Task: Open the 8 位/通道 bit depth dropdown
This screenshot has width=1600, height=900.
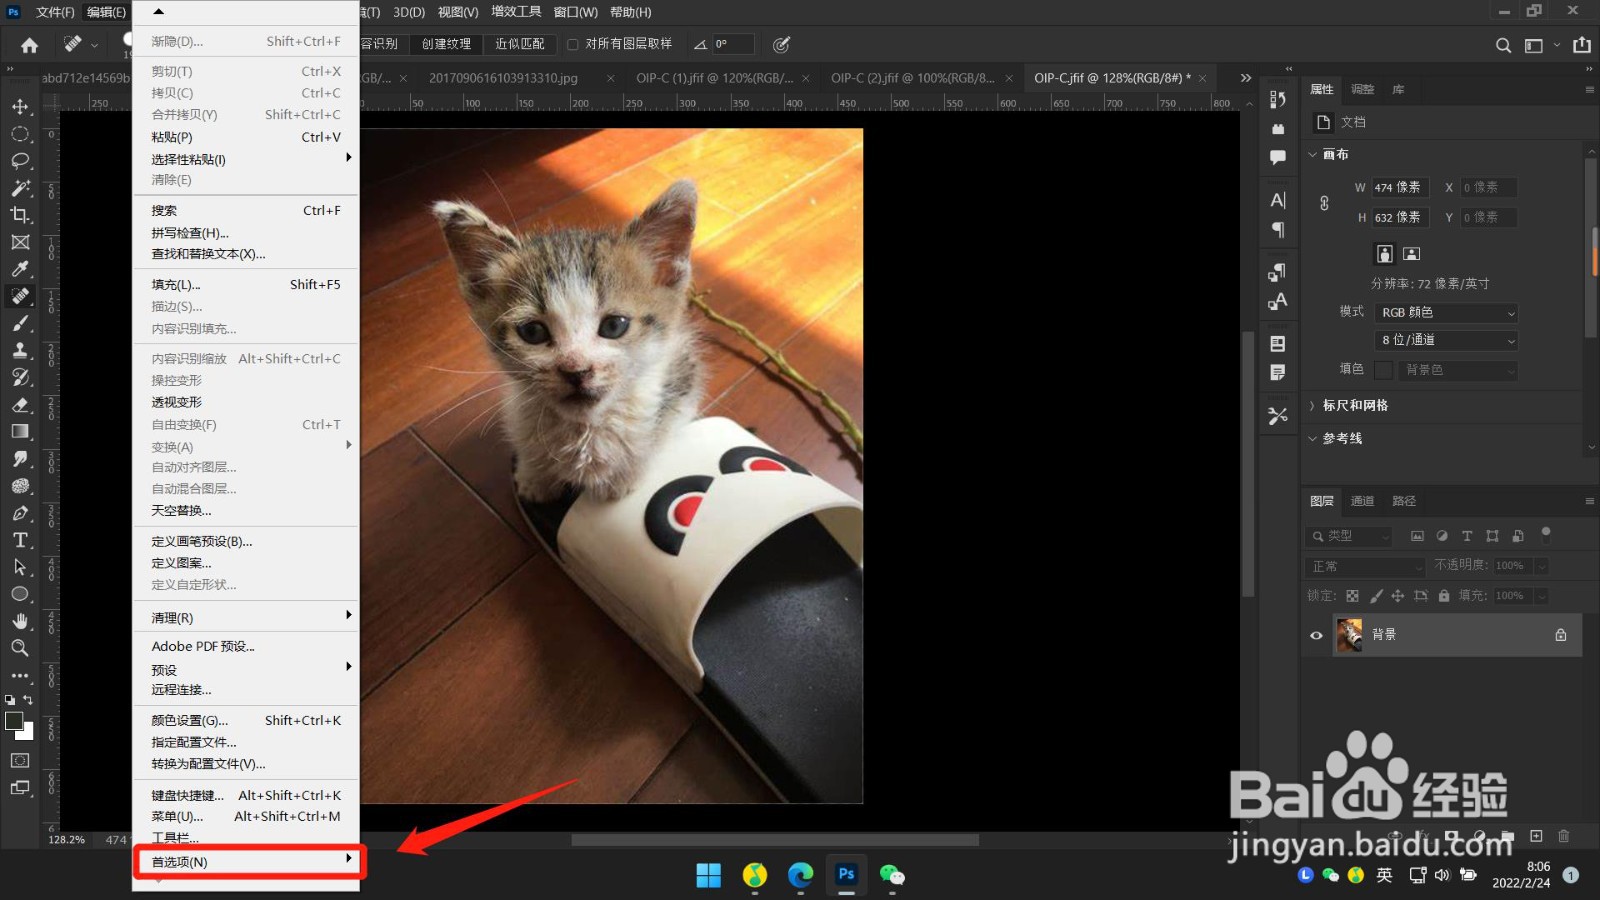Action: coord(1447,340)
